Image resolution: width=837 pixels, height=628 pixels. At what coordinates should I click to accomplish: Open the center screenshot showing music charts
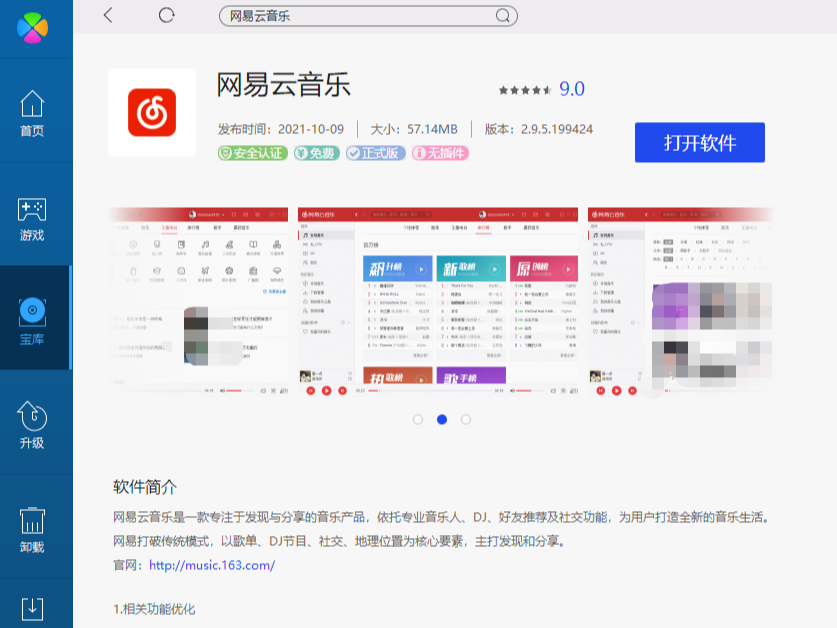click(438, 302)
